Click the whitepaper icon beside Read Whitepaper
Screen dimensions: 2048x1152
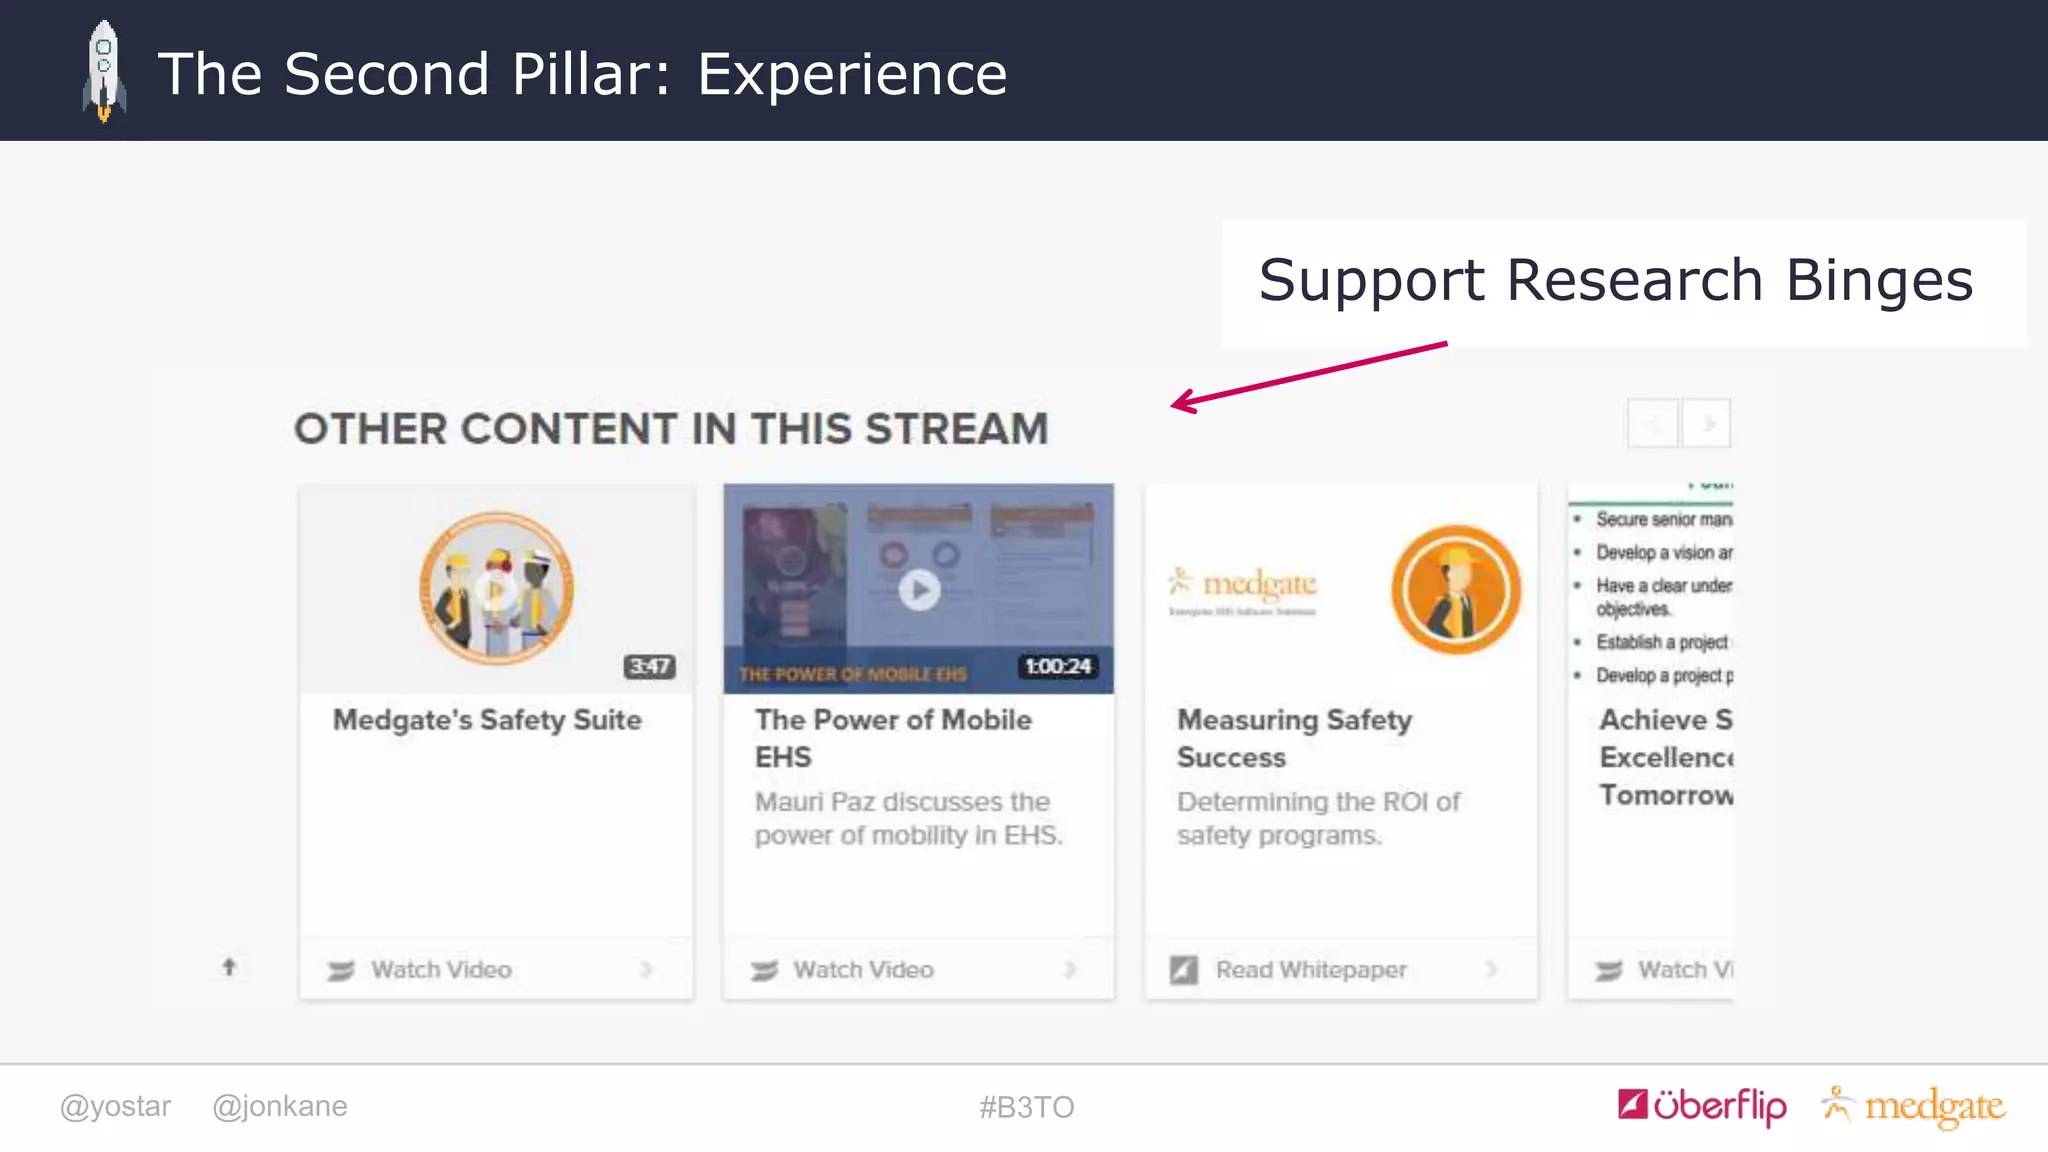pos(1184,970)
